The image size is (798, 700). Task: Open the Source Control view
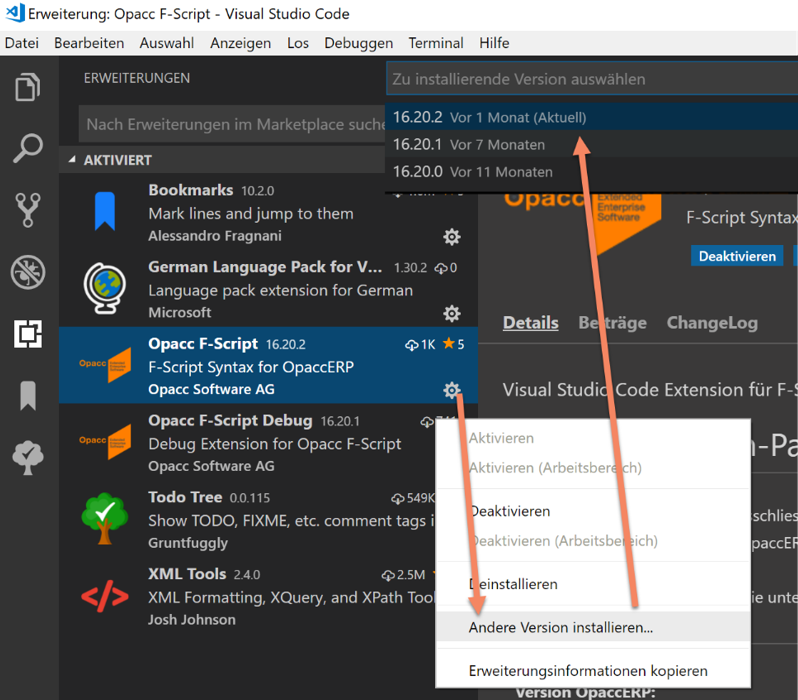[x=27, y=210]
